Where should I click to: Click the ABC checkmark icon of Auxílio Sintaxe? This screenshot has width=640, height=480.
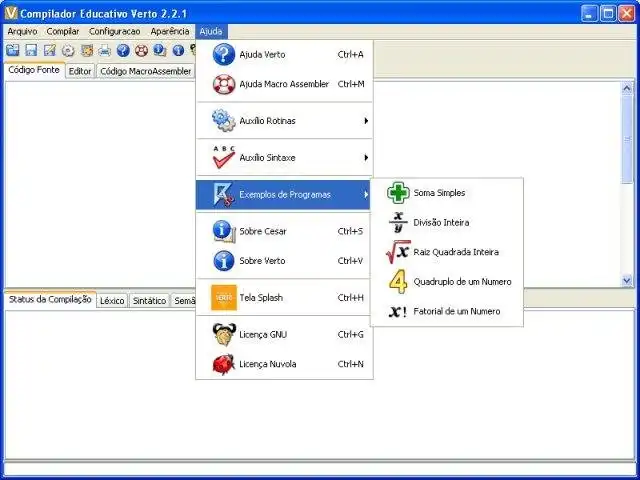point(224,157)
